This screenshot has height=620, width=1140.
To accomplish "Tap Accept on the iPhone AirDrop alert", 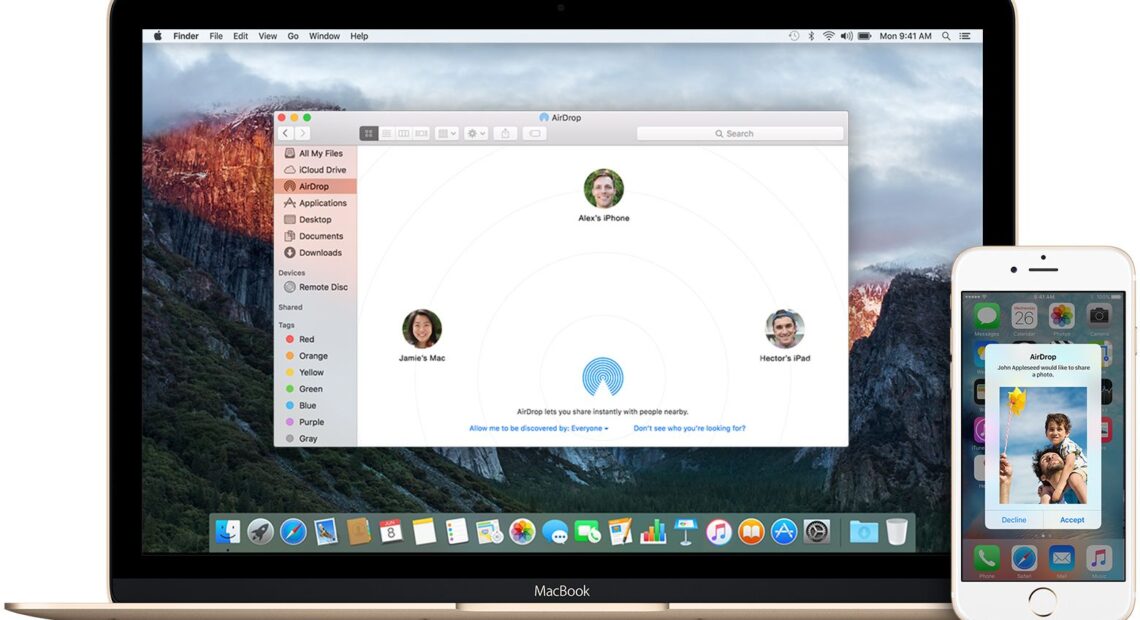I will (x=1072, y=520).
